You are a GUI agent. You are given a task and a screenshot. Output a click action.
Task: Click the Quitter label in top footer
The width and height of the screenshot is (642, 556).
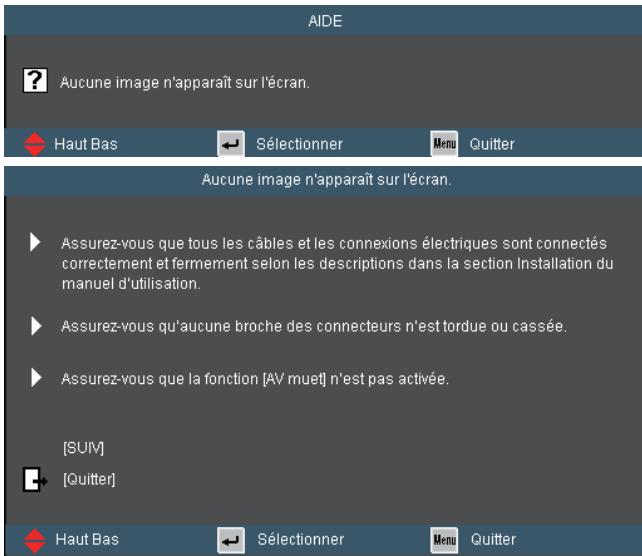492,144
